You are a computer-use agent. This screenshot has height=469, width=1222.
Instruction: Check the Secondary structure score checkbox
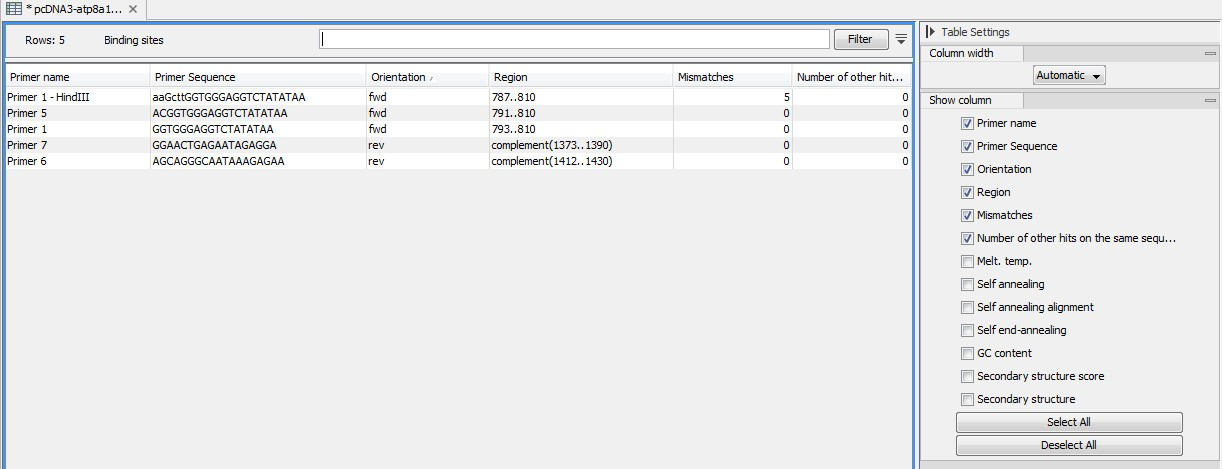coord(967,377)
